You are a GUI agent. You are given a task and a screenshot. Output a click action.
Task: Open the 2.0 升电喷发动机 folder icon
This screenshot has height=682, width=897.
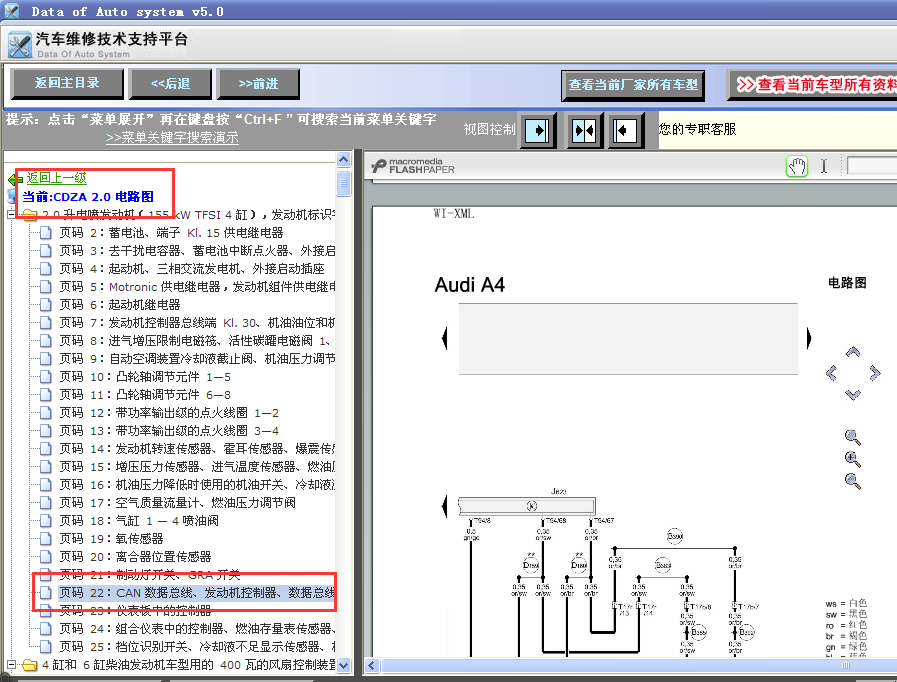click(30, 215)
